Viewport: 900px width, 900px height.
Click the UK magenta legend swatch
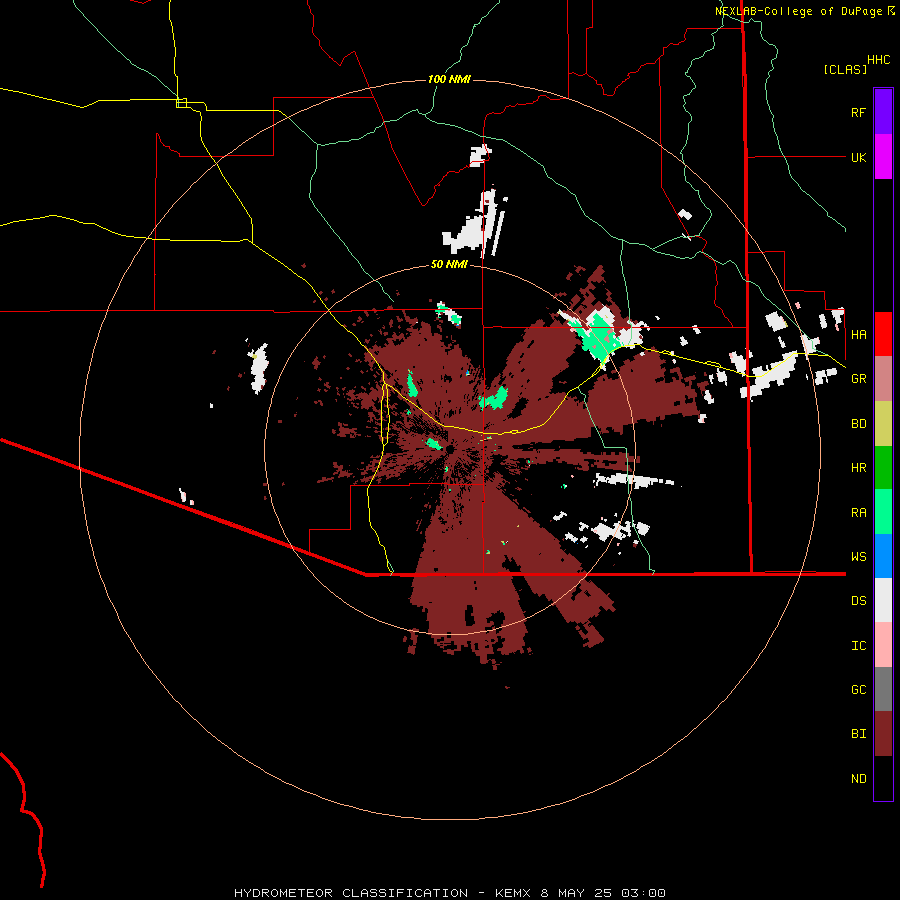pyautogui.click(x=883, y=157)
